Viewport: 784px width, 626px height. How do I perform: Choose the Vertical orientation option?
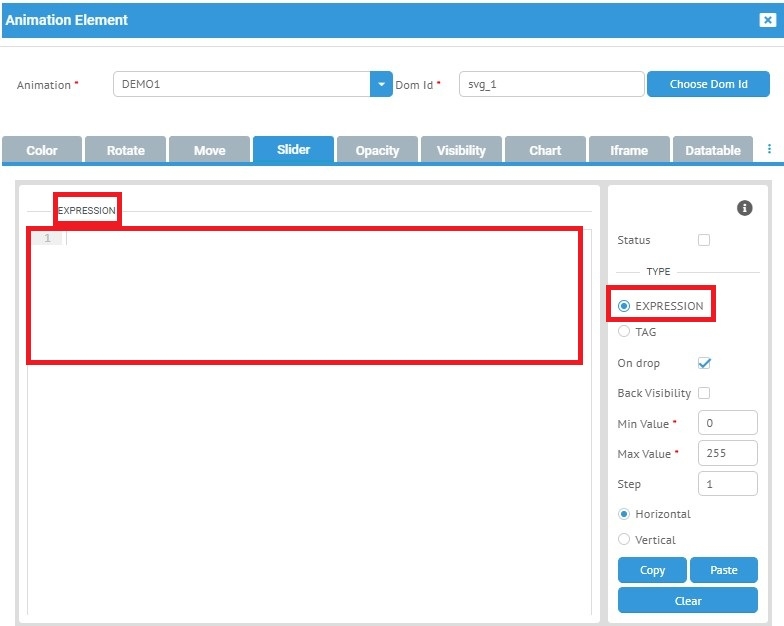(x=625, y=540)
